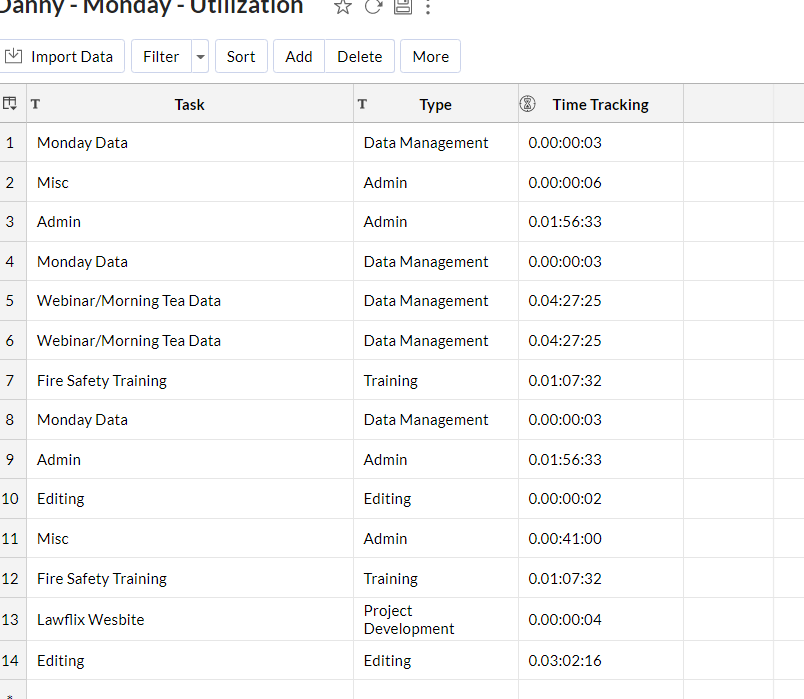Open the three-dot options menu
804x699 pixels.
pos(428,7)
